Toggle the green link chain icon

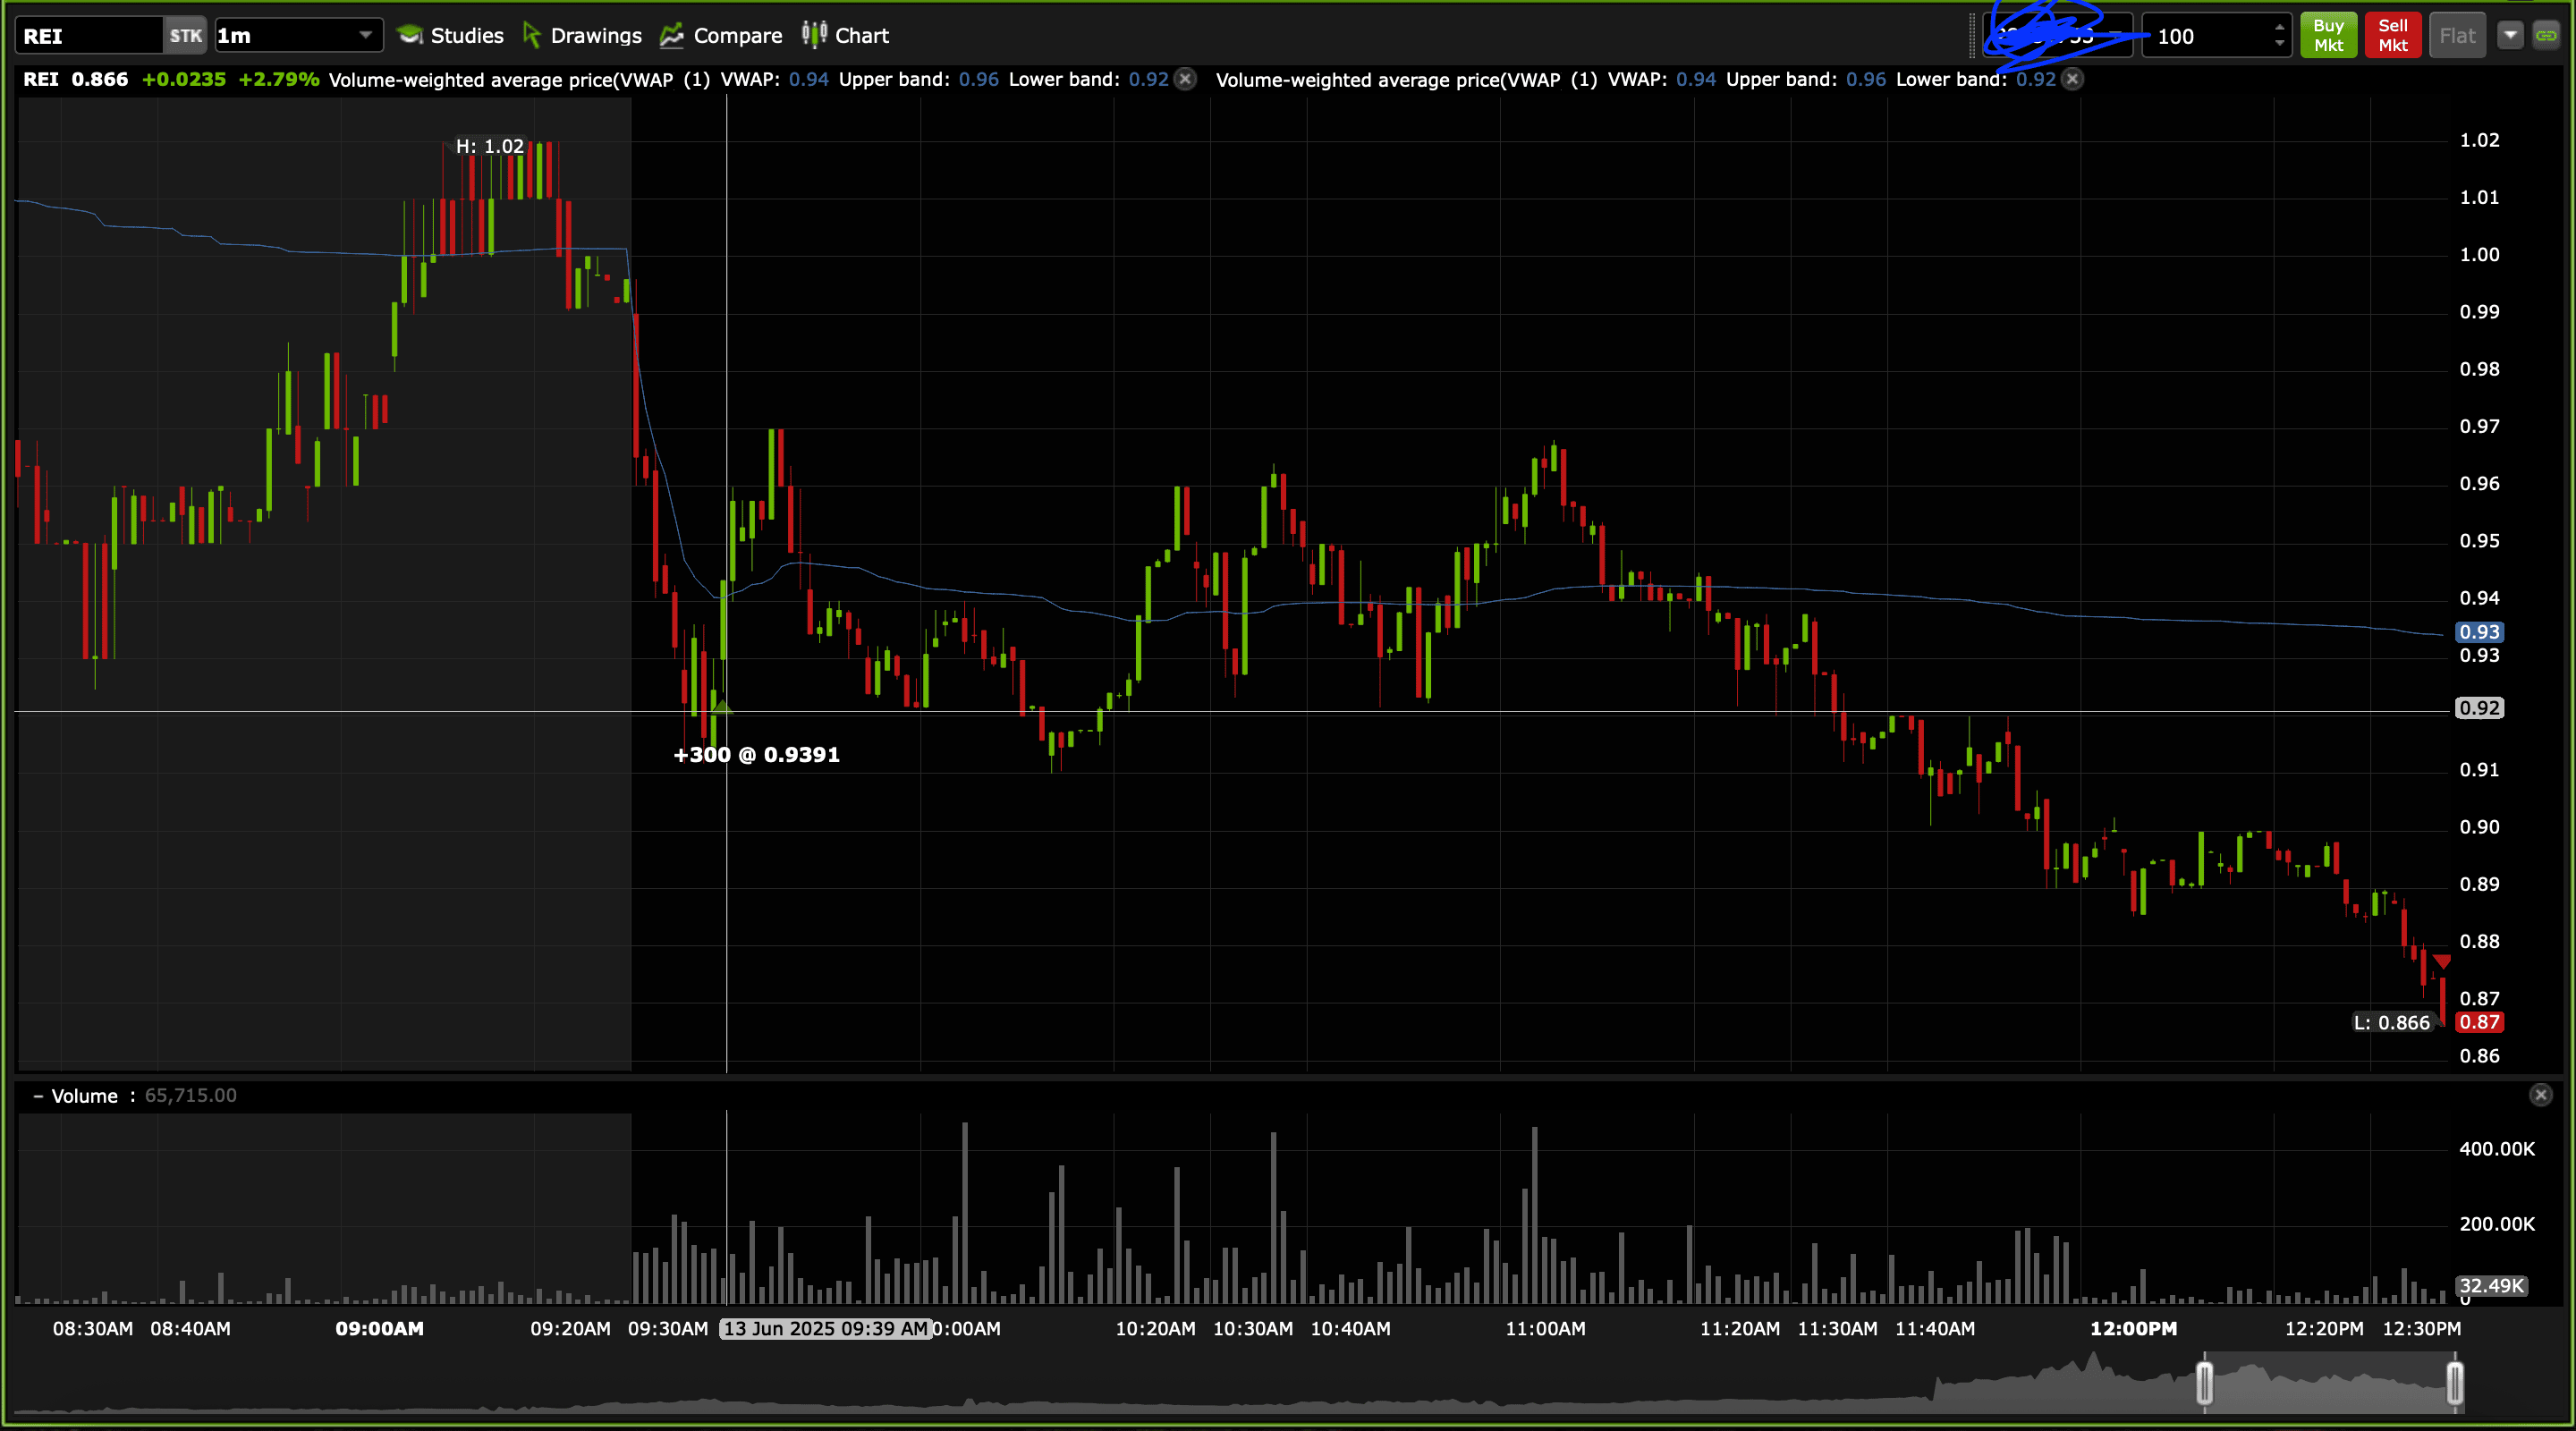2546,36
